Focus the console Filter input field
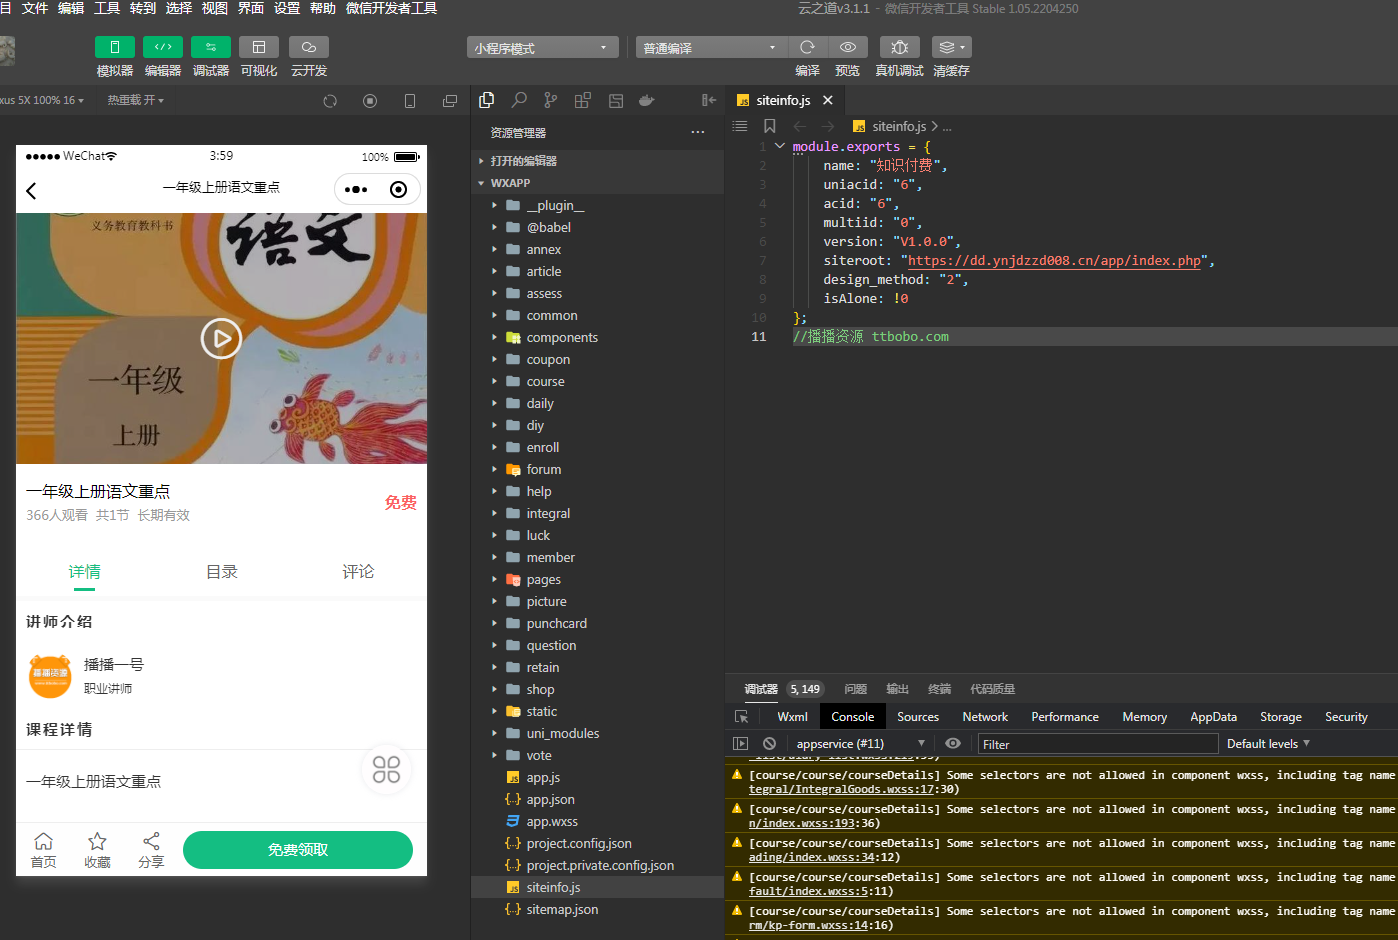Viewport: 1398px width, 940px height. coord(1098,744)
